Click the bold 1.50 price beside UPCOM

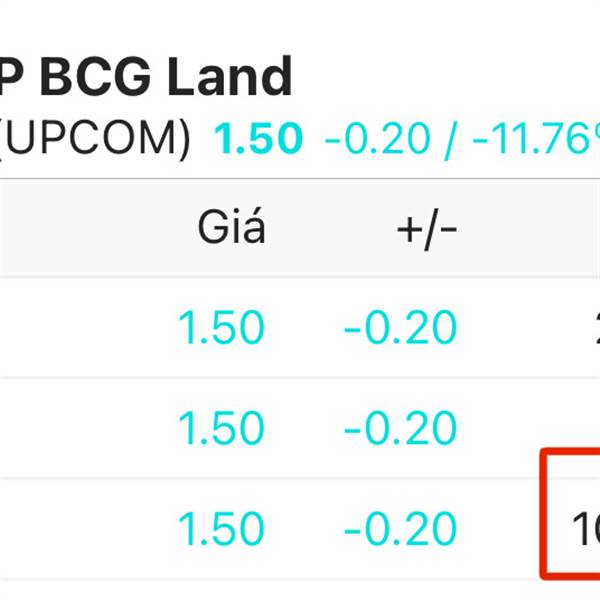[258, 140]
